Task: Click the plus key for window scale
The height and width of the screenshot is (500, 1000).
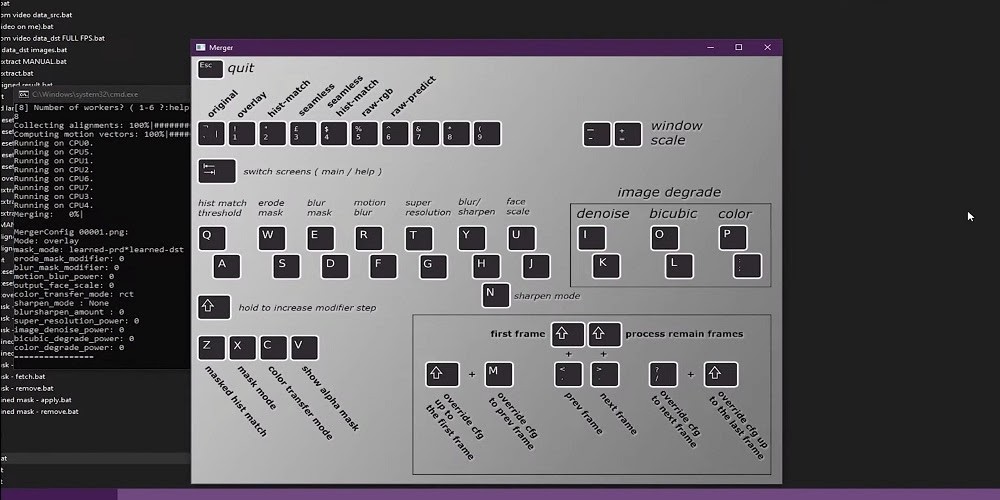Action: [x=627, y=135]
